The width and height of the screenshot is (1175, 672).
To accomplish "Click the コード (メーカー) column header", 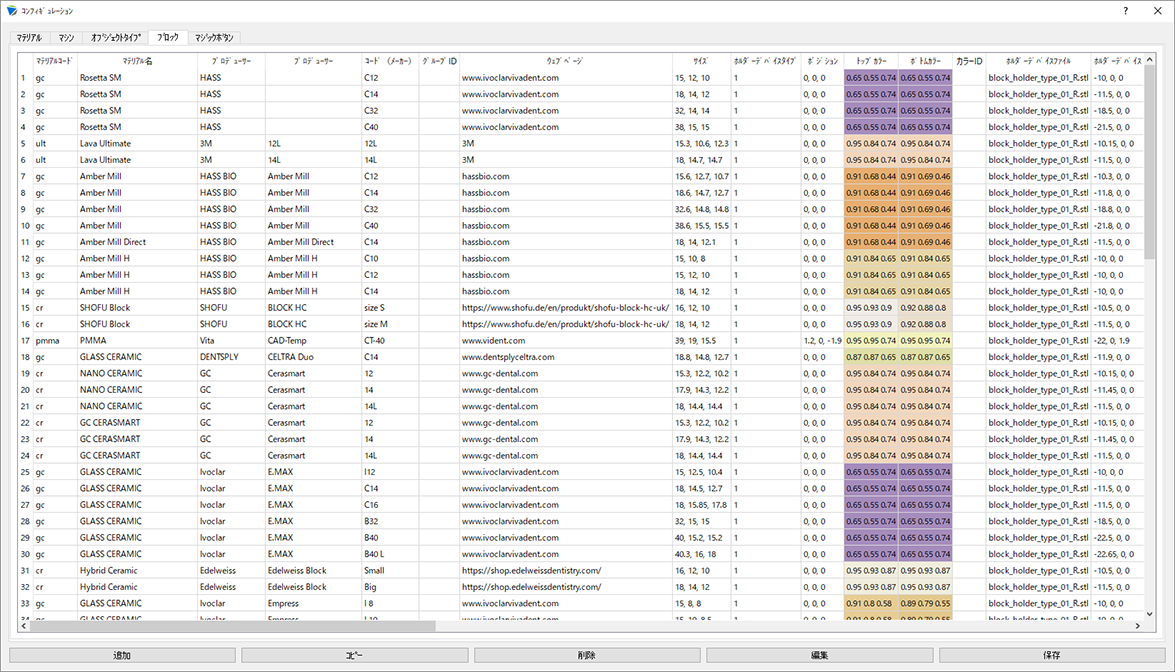I will (390, 61).
